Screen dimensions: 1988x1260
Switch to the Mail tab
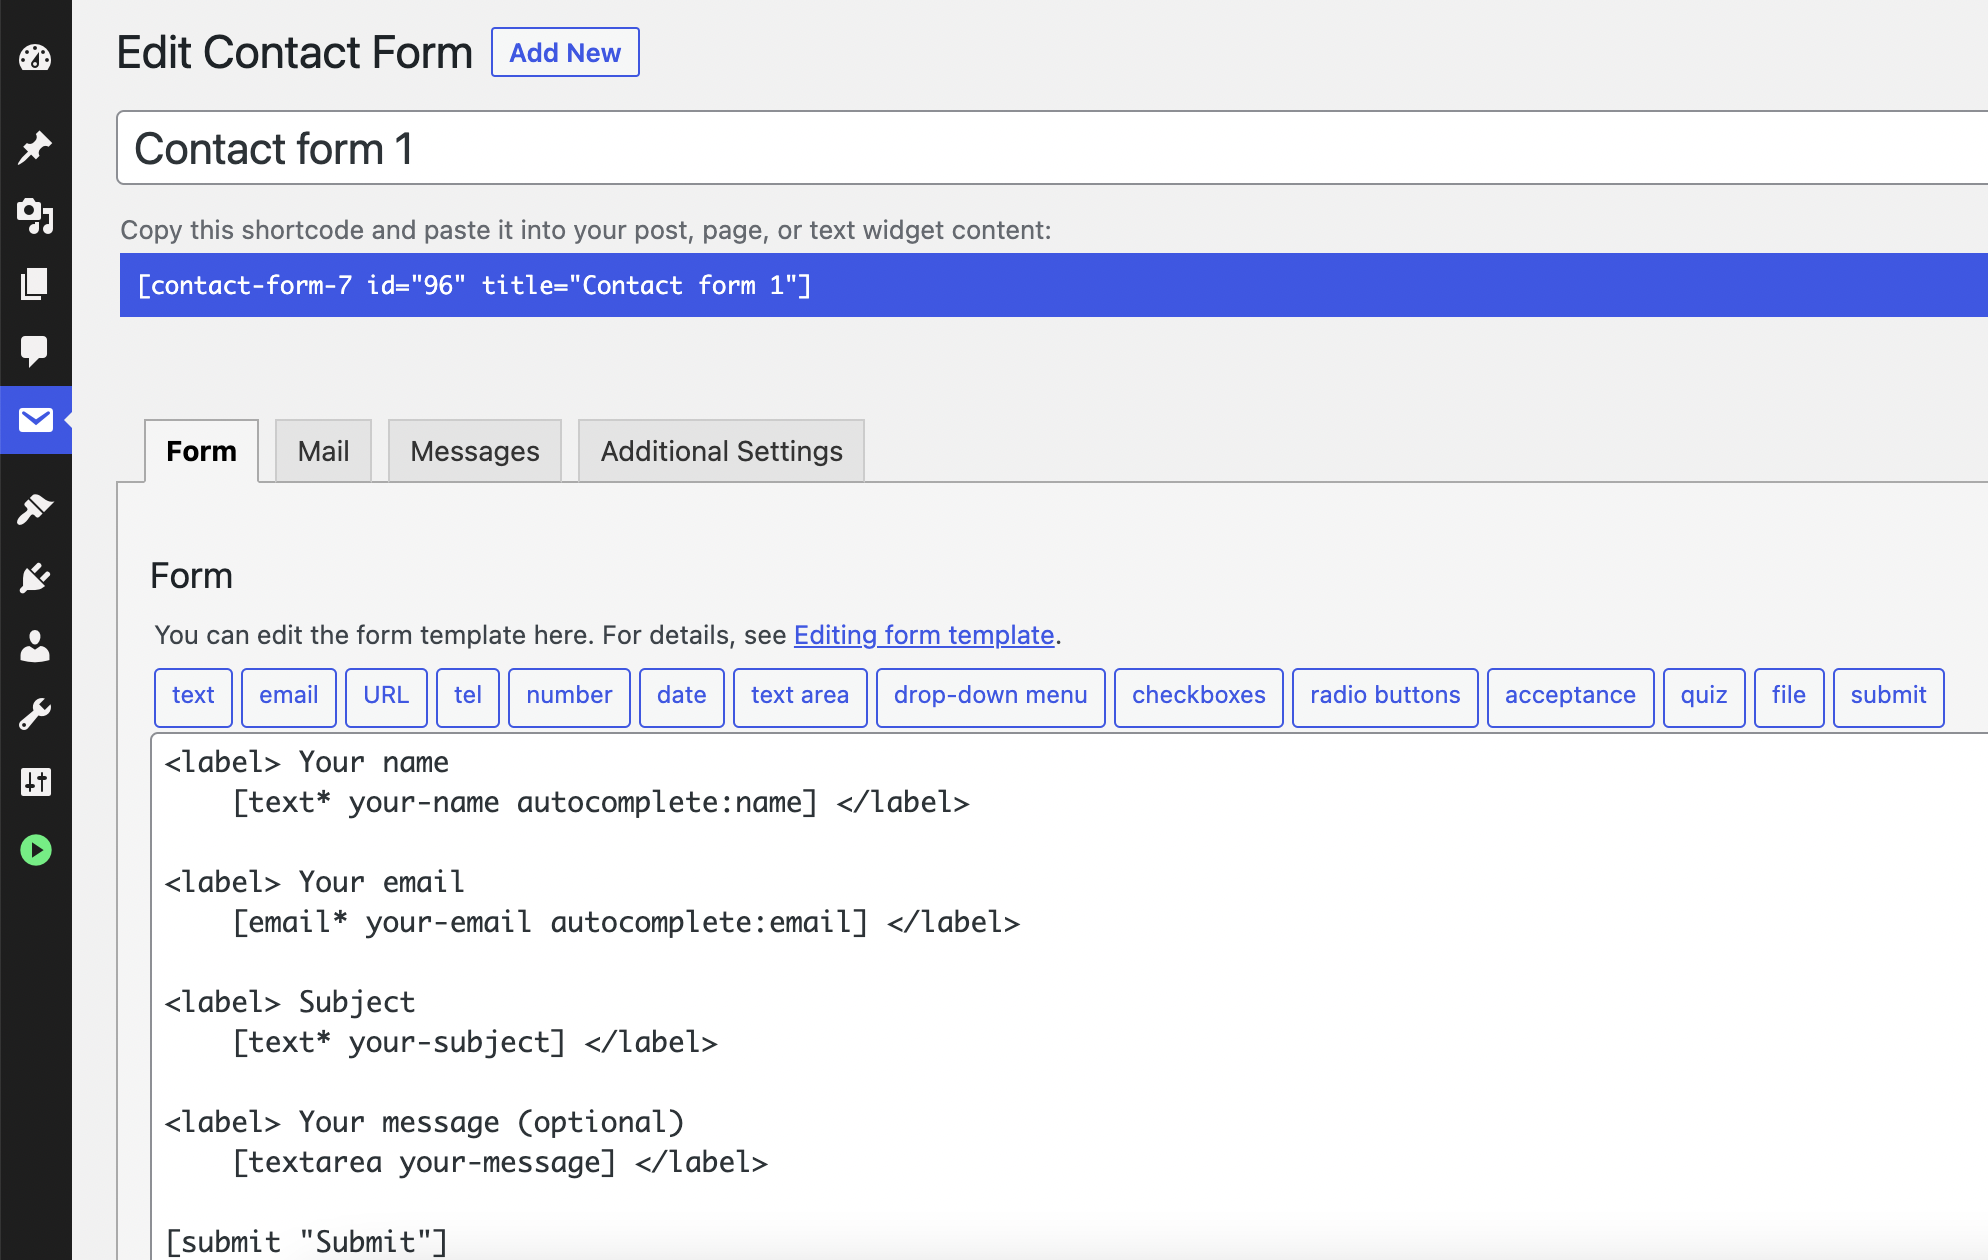(323, 451)
